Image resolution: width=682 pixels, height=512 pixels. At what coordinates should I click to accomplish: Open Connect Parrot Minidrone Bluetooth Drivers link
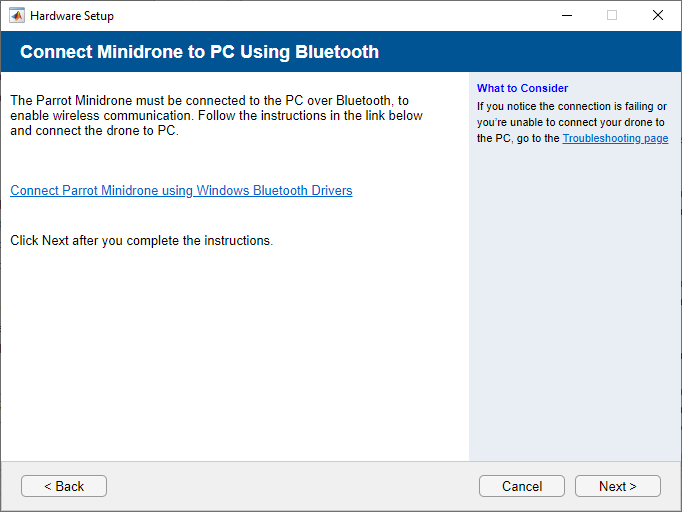(x=181, y=190)
